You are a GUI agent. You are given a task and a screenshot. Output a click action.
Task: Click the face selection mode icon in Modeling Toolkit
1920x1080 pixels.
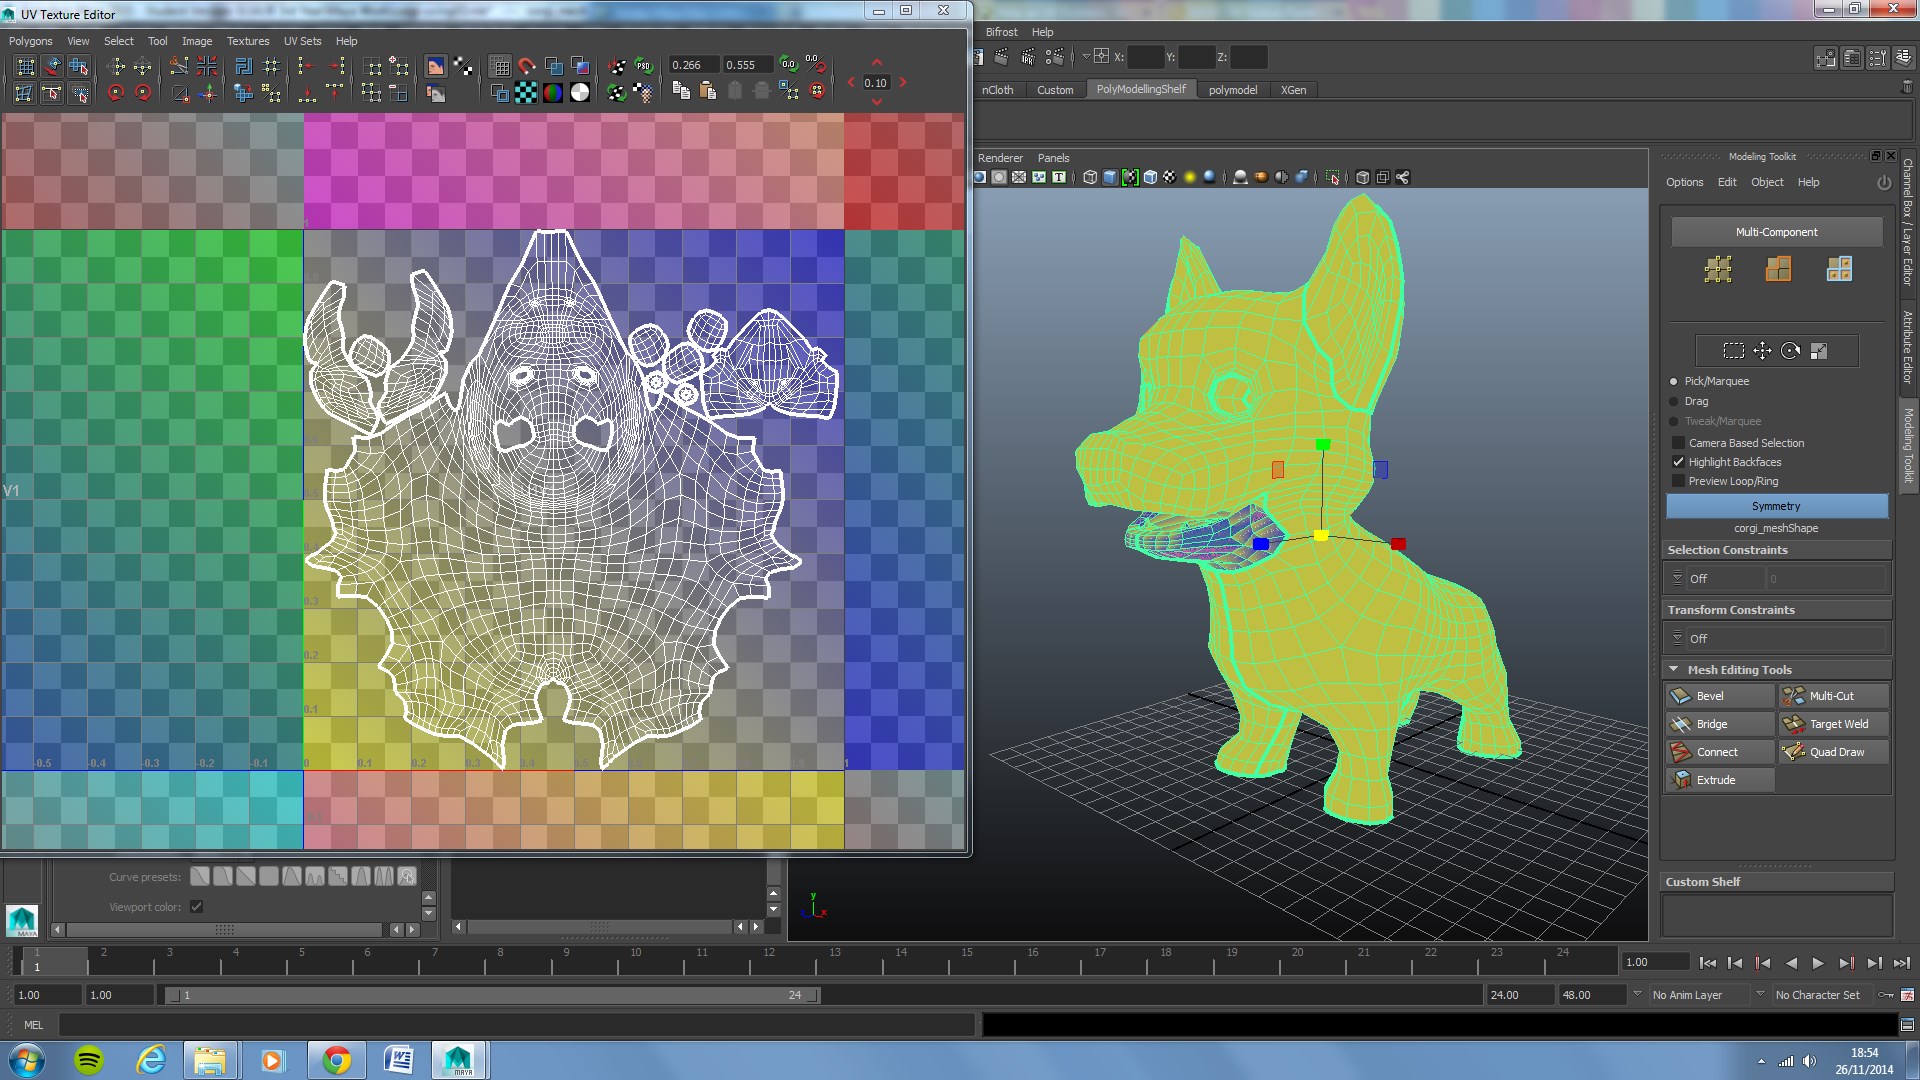(x=1839, y=269)
